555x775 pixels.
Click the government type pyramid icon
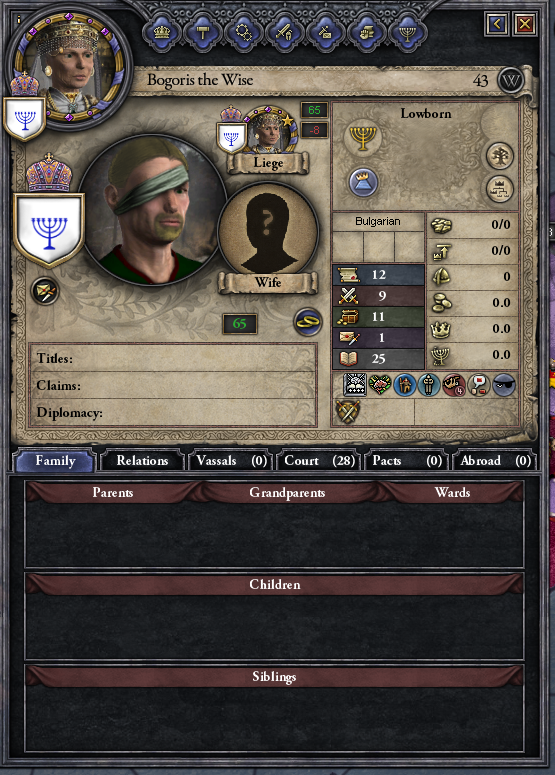(x=363, y=181)
